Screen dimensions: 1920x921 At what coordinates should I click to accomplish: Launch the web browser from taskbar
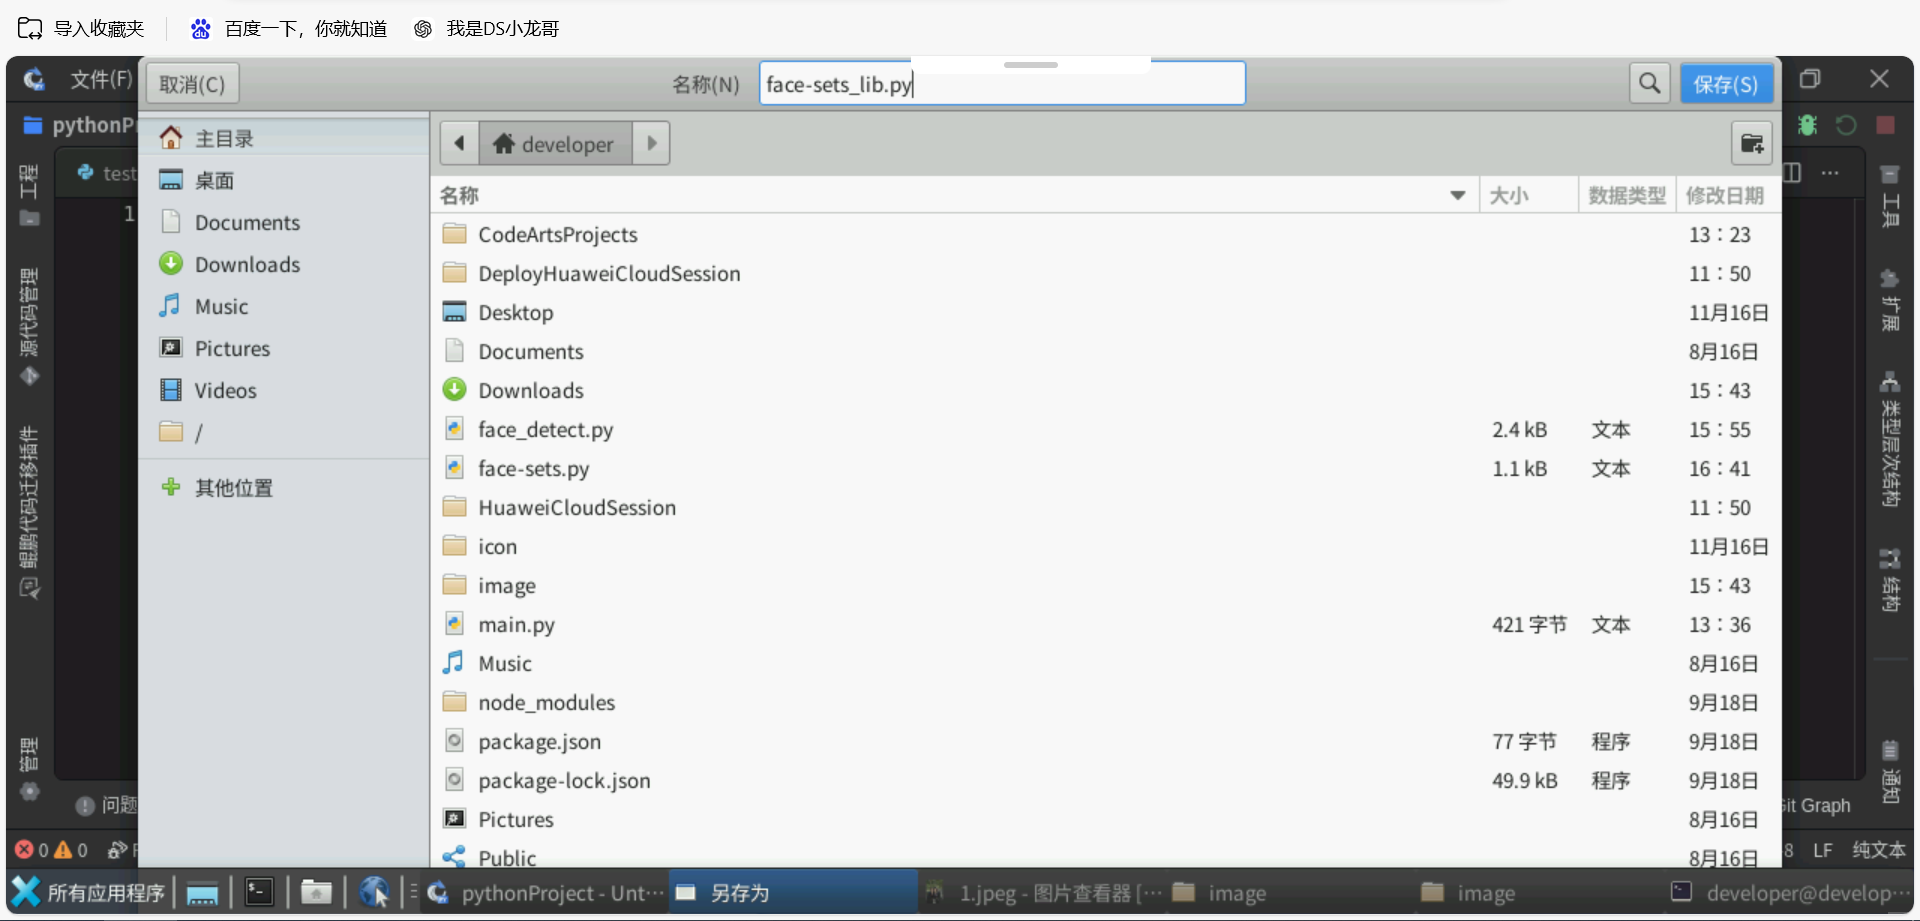tap(374, 892)
